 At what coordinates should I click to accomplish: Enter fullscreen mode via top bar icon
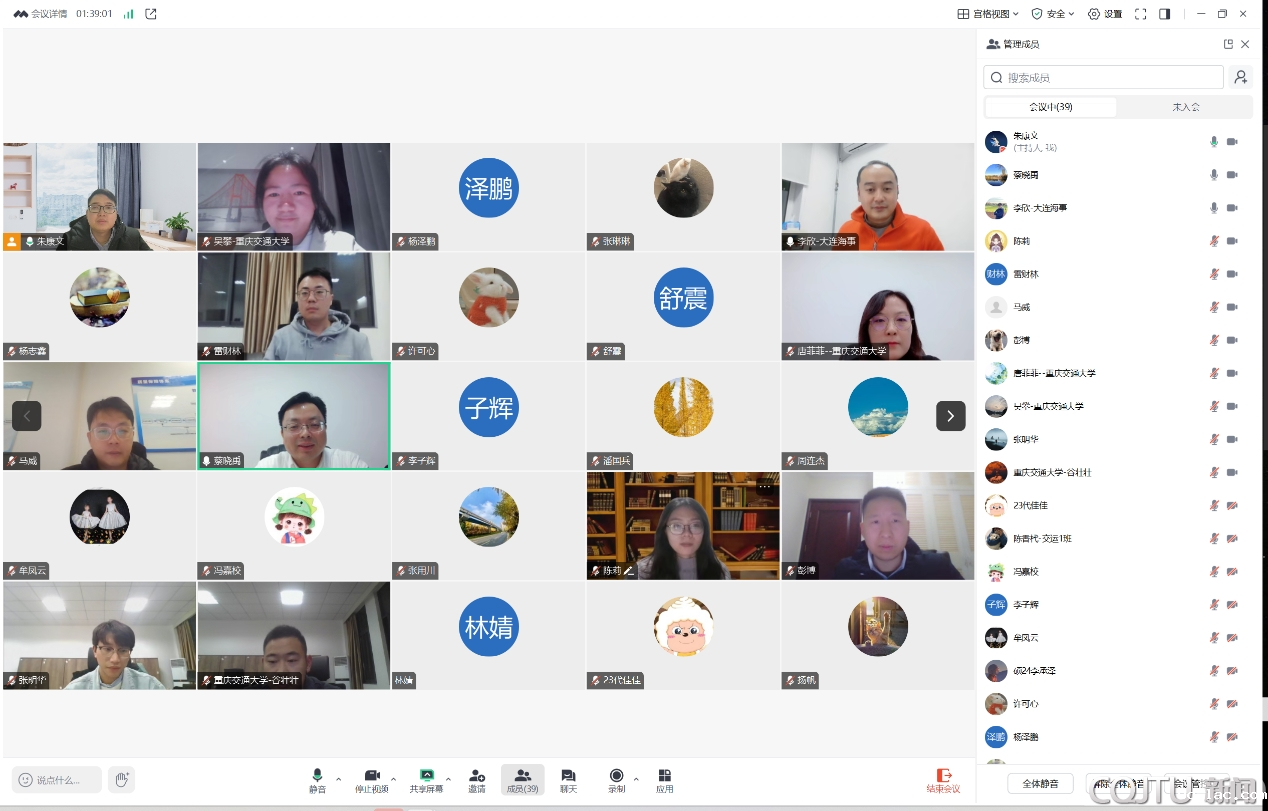click(x=1140, y=14)
